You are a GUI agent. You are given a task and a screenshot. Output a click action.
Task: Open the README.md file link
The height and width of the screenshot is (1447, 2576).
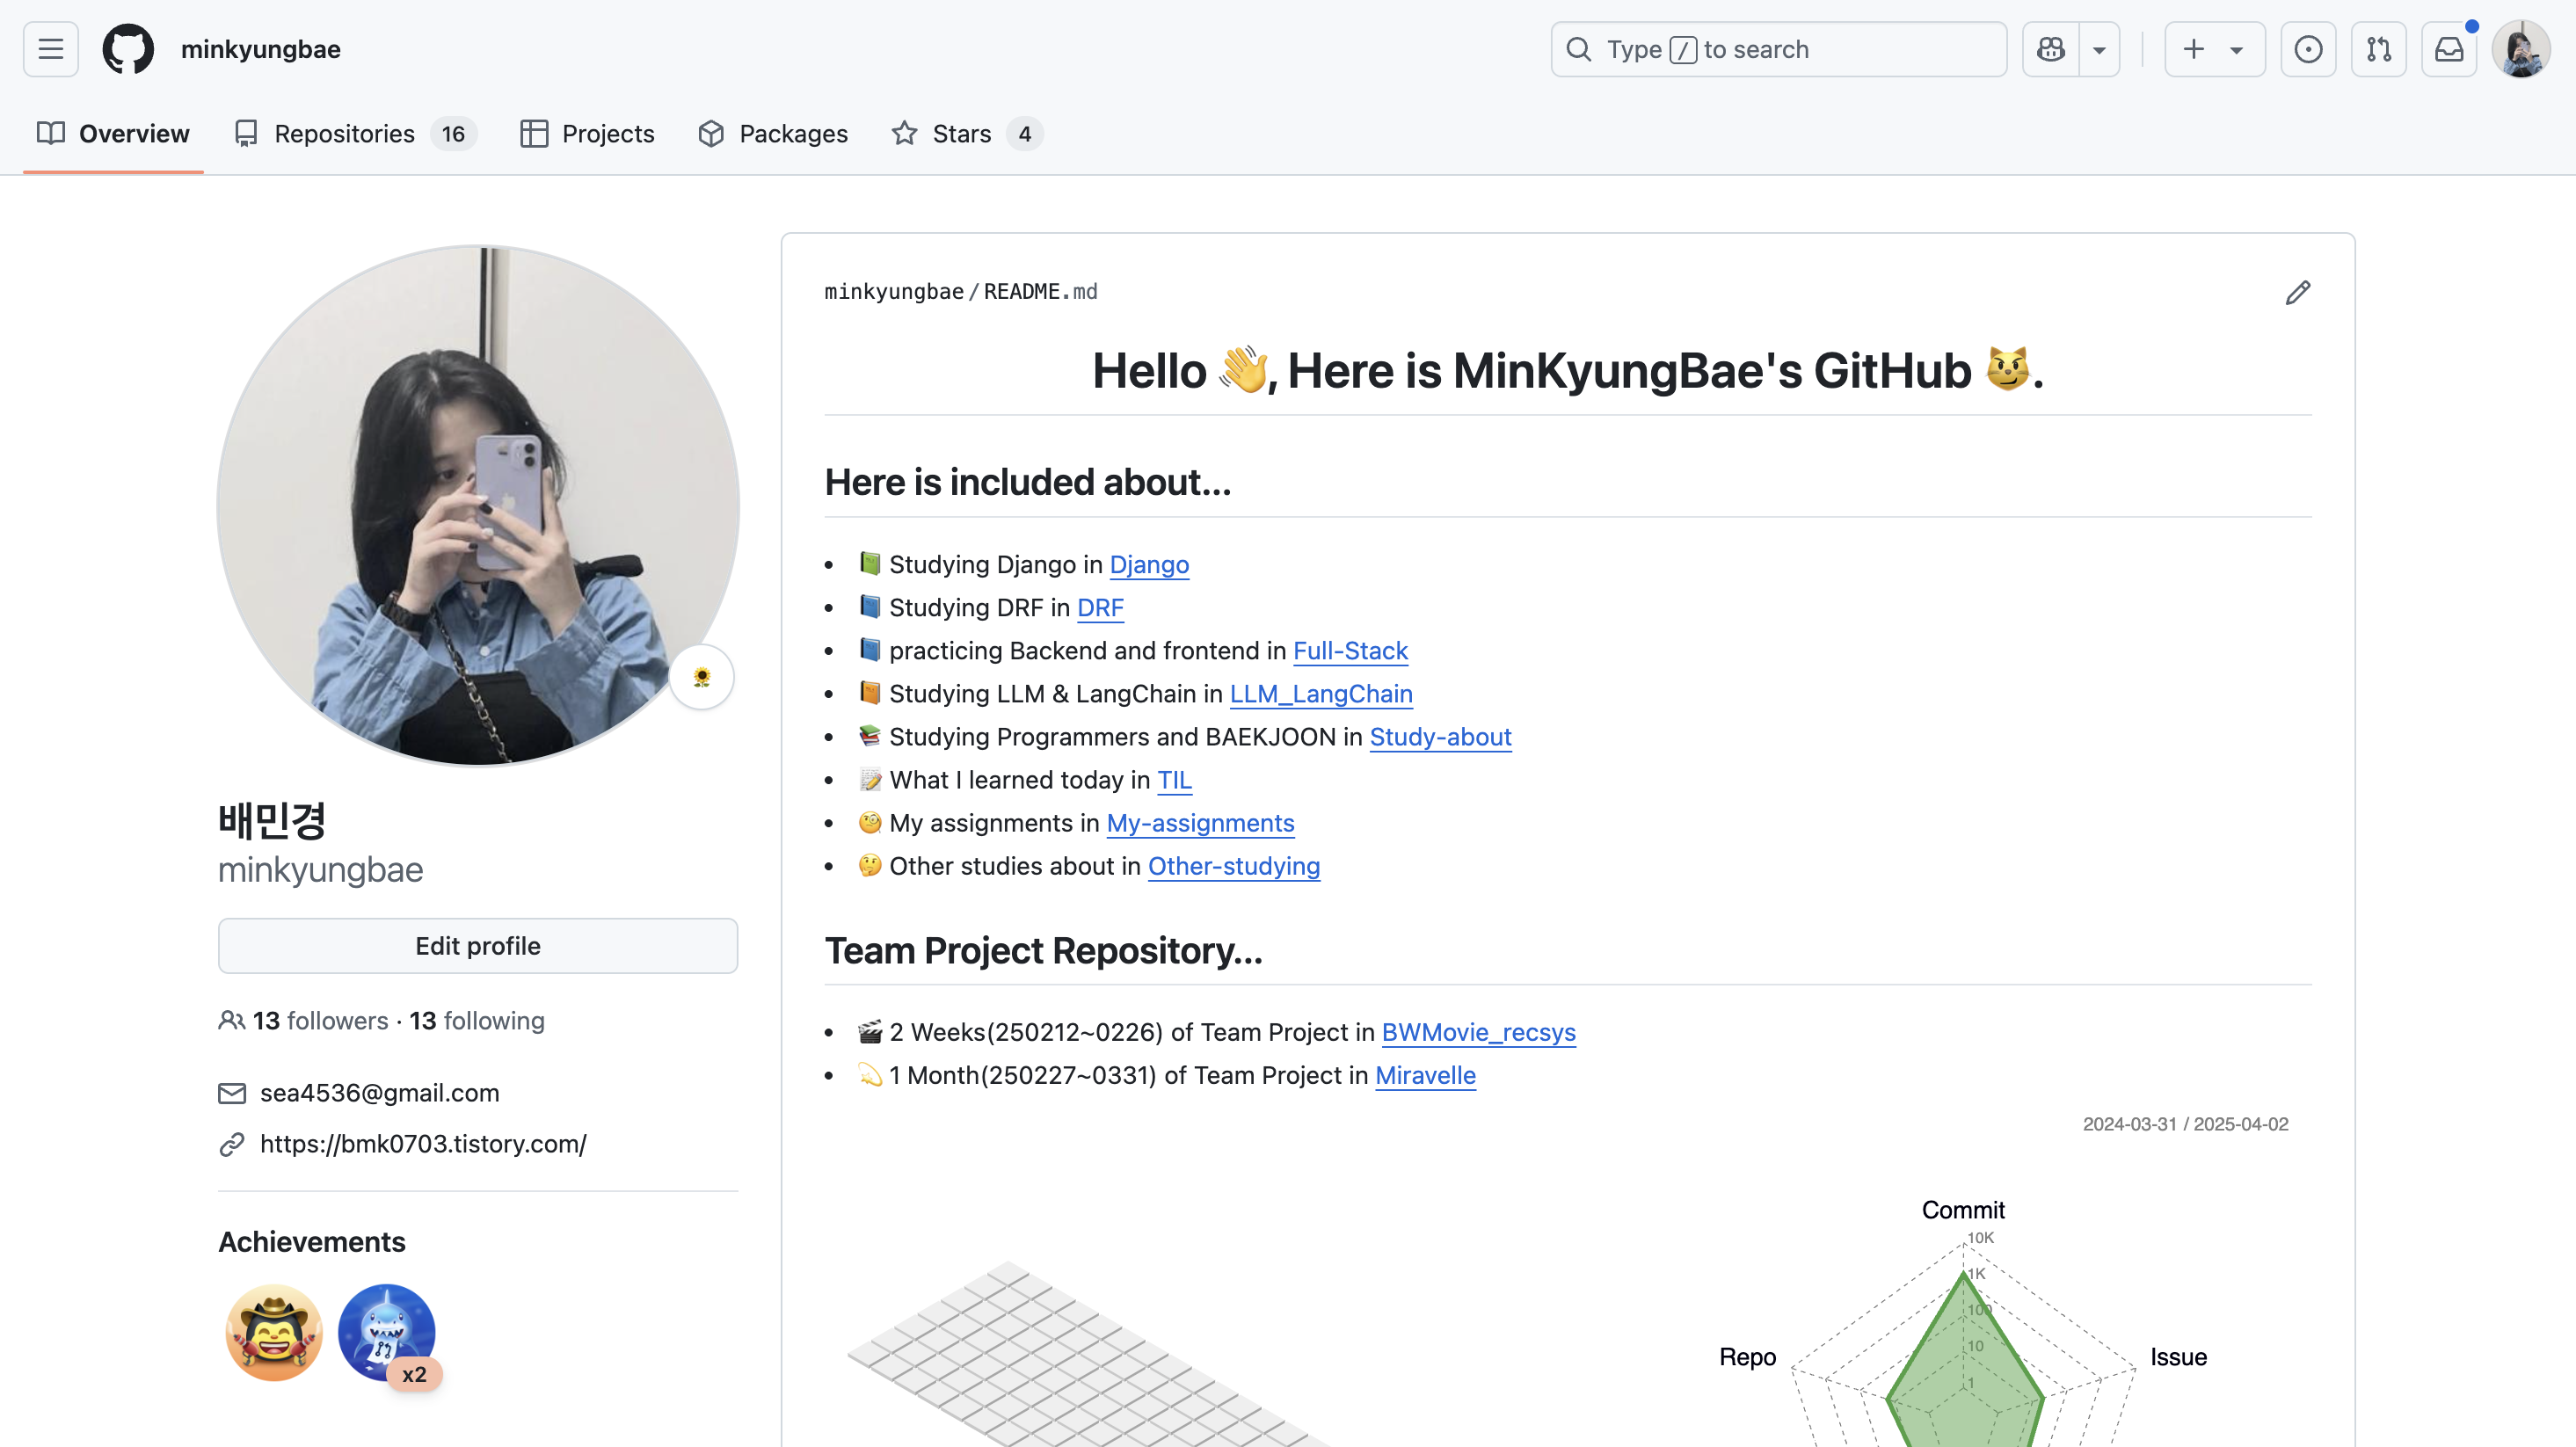pos(1040,292)
